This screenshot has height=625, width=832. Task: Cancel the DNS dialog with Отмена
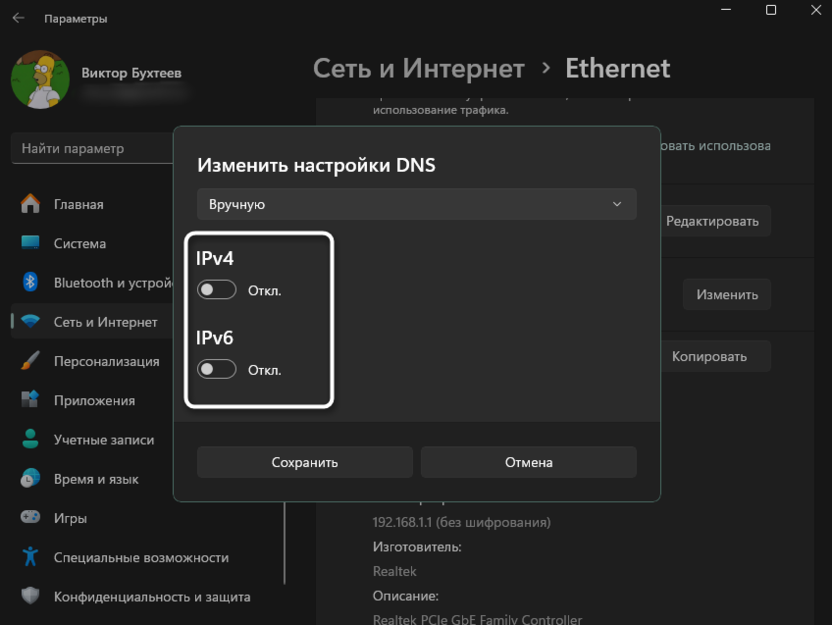(x=528, y=461)
